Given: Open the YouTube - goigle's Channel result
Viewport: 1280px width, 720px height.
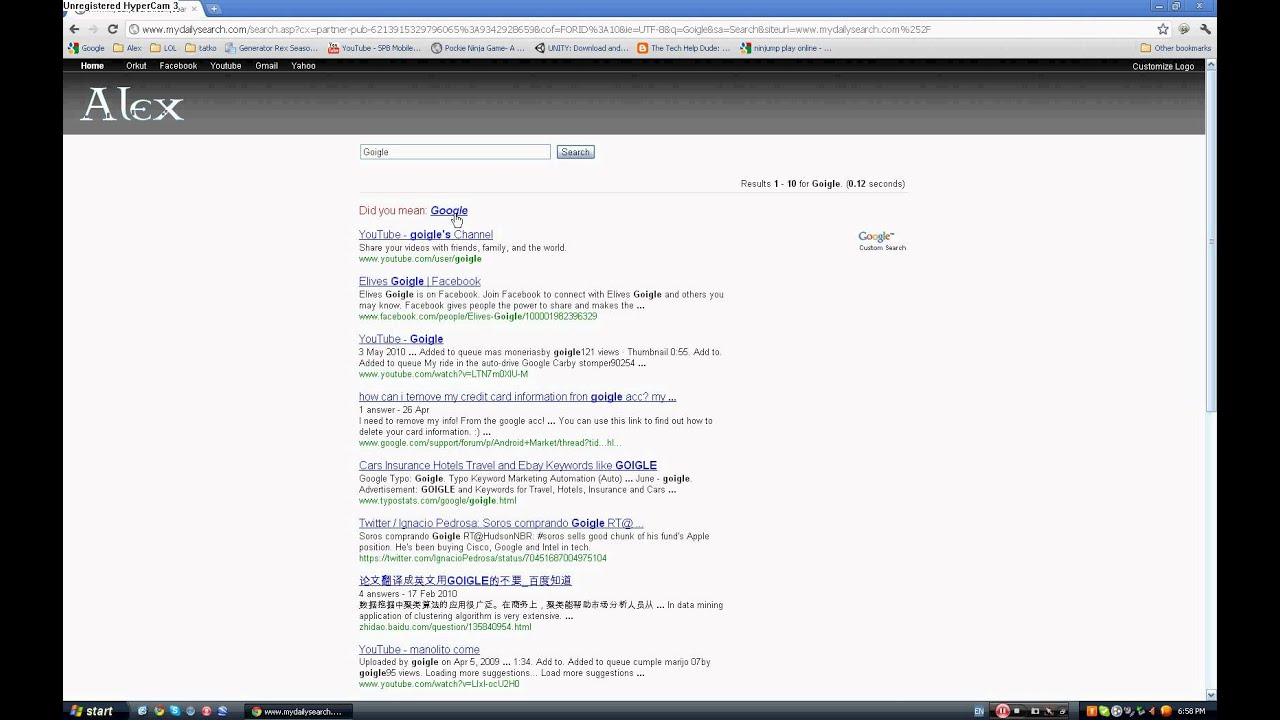Looking at the screenshot, I should coord(426,235).
